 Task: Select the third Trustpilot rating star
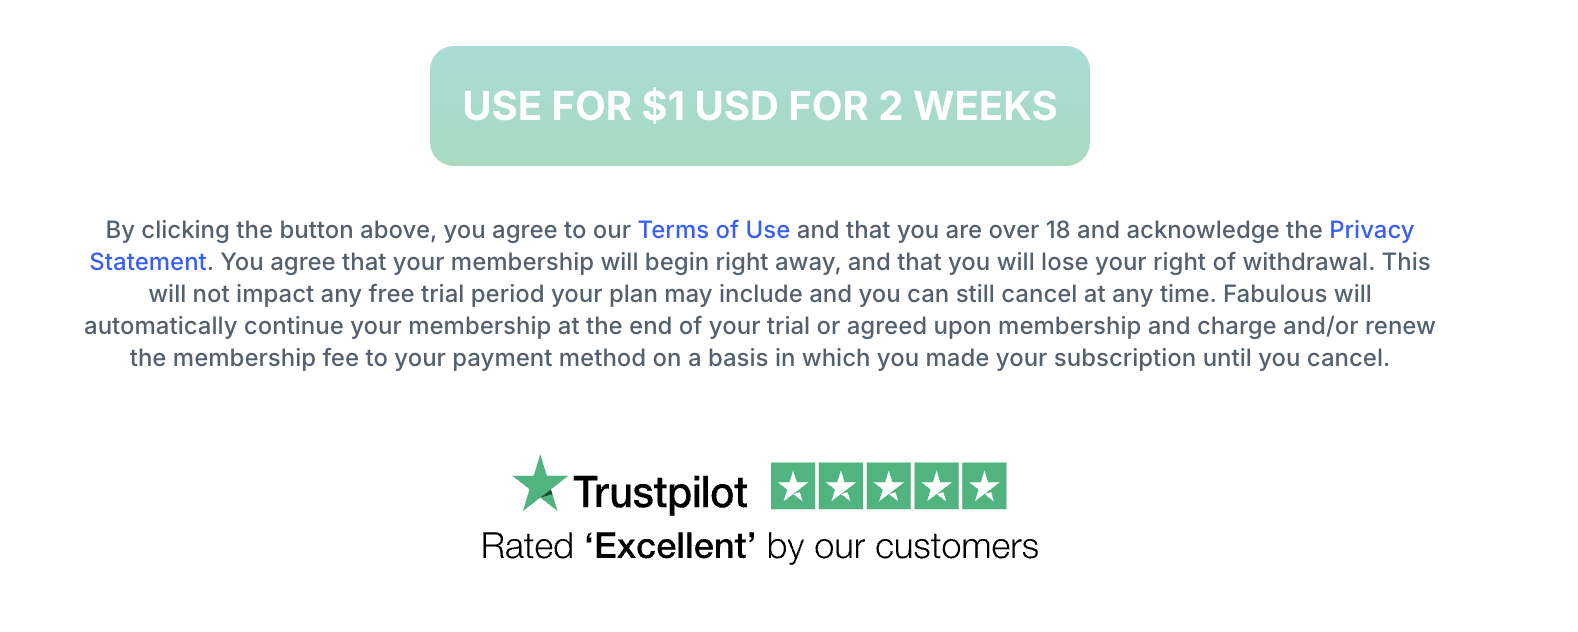click(889, 487)
